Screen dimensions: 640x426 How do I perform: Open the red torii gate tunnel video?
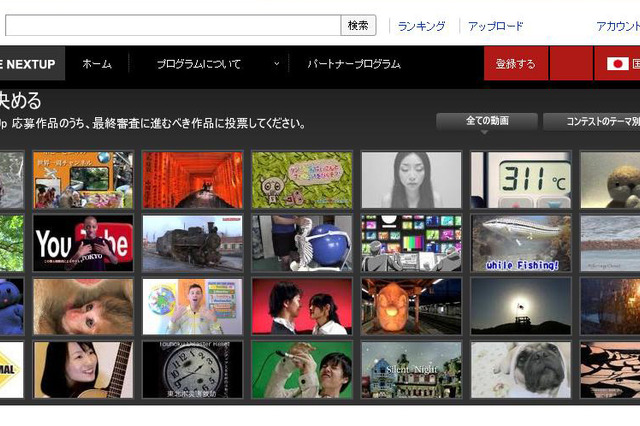tap(193, 180)
